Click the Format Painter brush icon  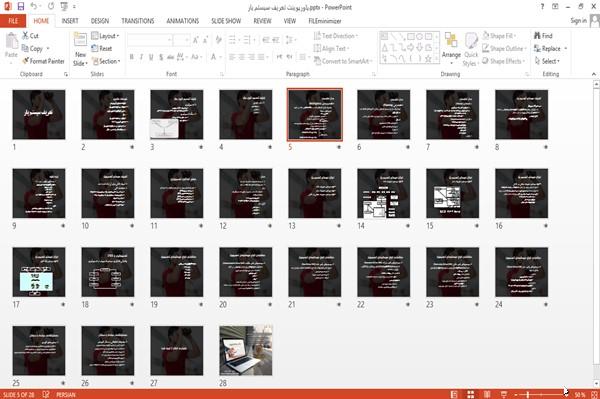[26, 61]
